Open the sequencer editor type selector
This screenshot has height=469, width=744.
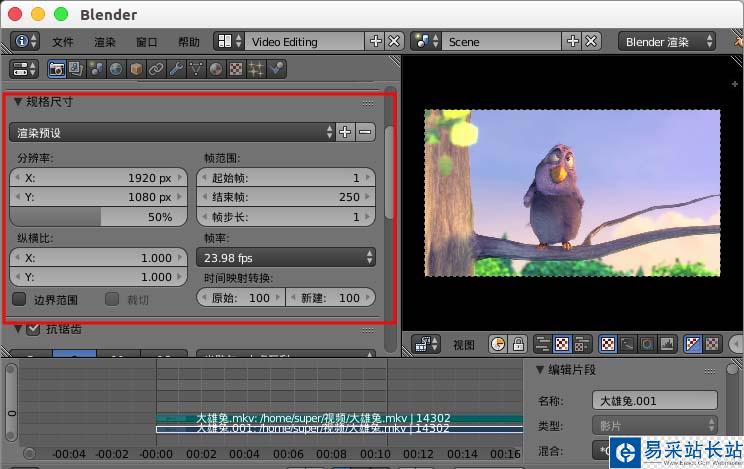(x=426, y=344)
